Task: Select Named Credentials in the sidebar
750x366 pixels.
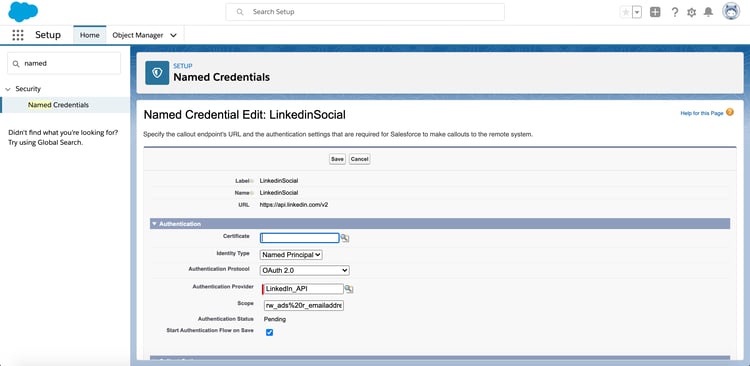Action: [58, 105]
